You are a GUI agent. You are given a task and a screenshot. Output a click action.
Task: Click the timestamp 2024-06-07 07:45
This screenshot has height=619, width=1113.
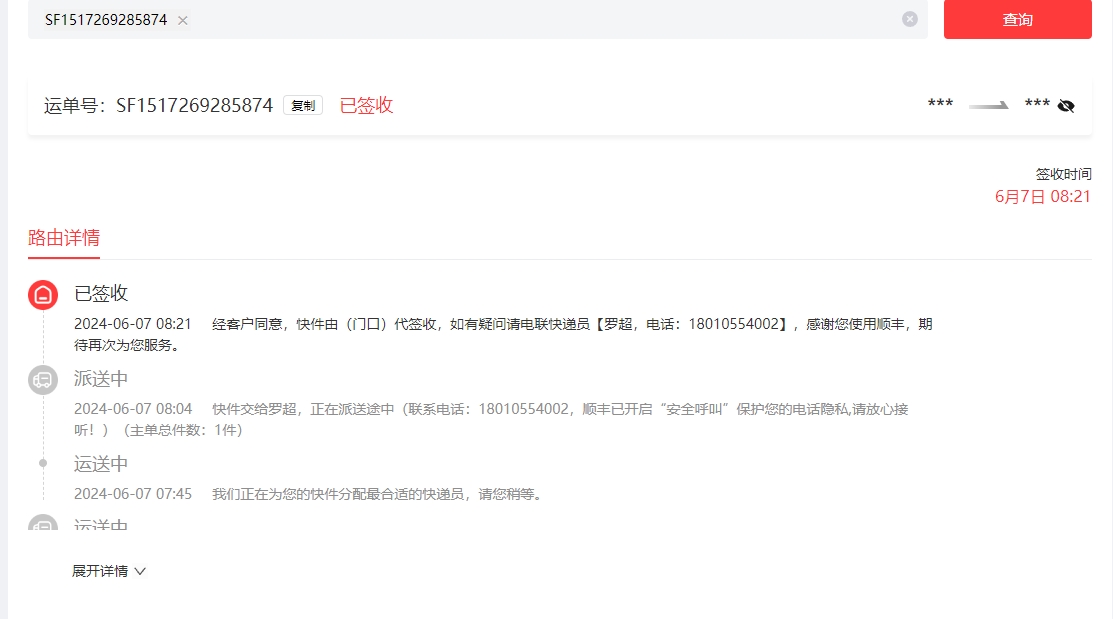[x=133, y=494]
